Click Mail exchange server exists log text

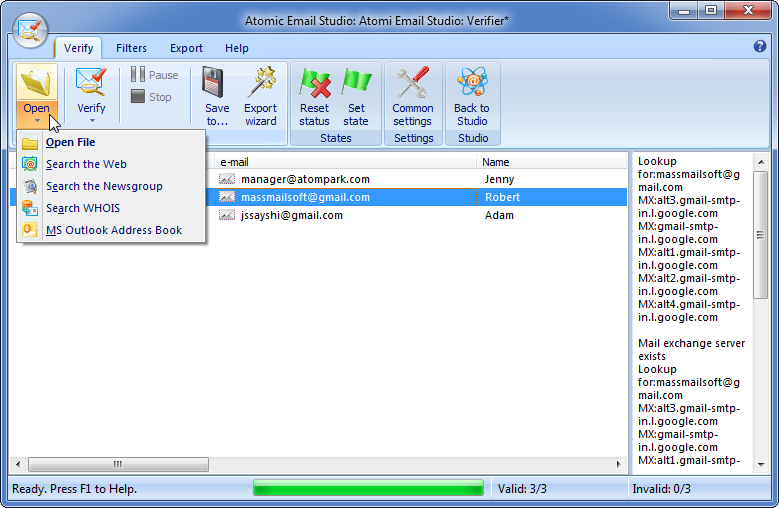tap(691, 350)
